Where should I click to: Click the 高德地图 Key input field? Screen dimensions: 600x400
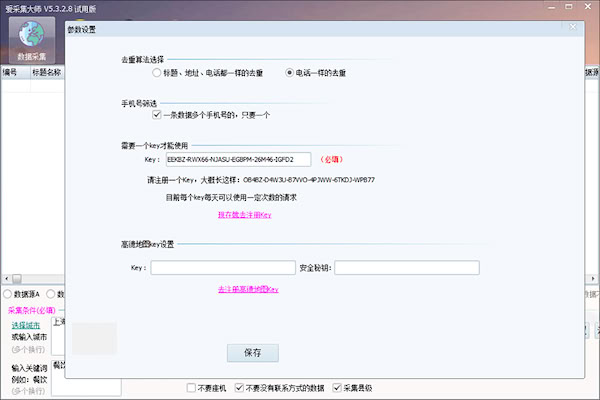223,268
